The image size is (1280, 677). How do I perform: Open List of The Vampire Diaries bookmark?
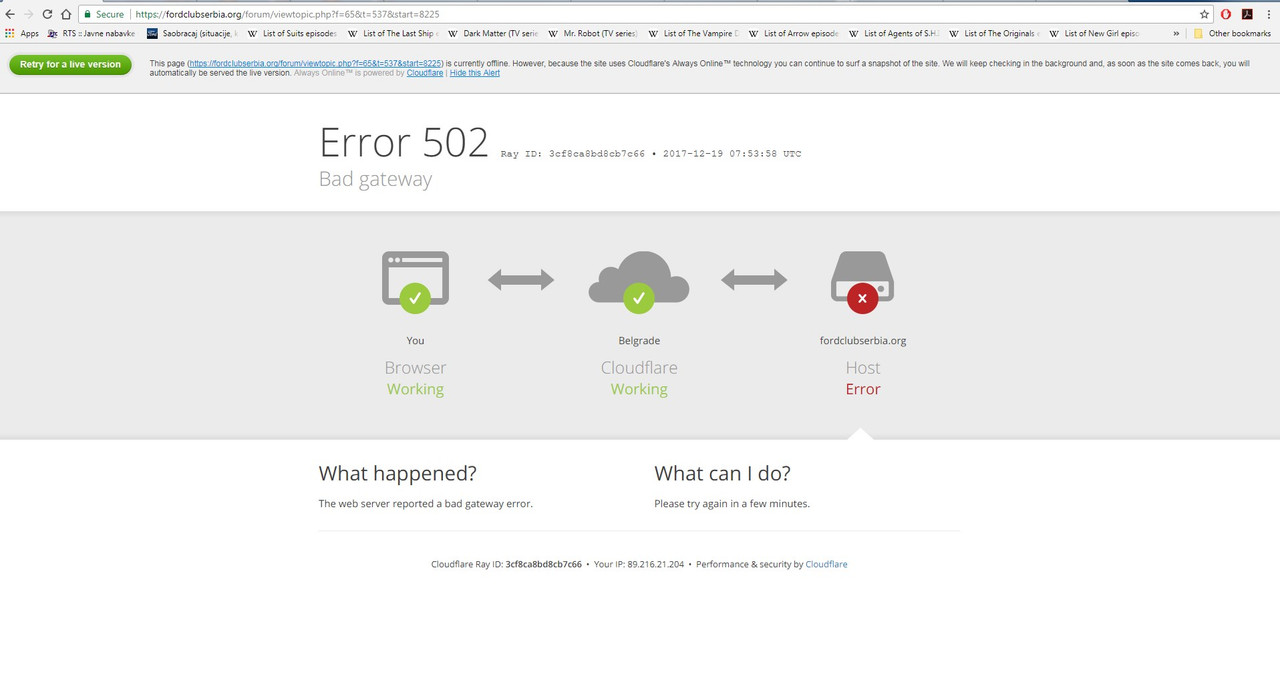693,33
